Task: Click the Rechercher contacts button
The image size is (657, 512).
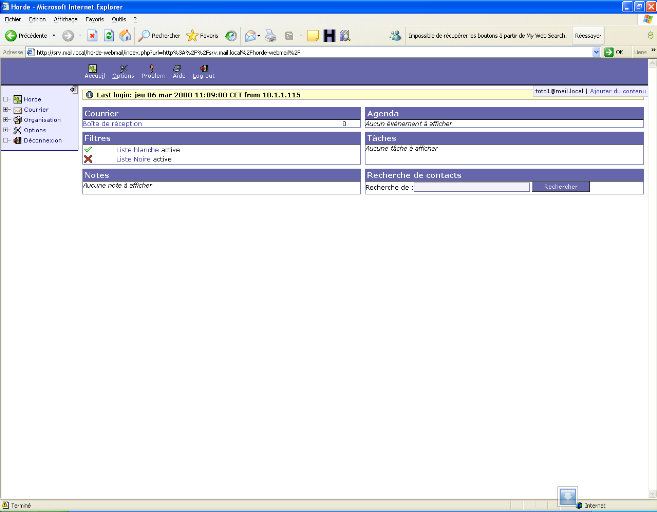Action: pos(561,187)
